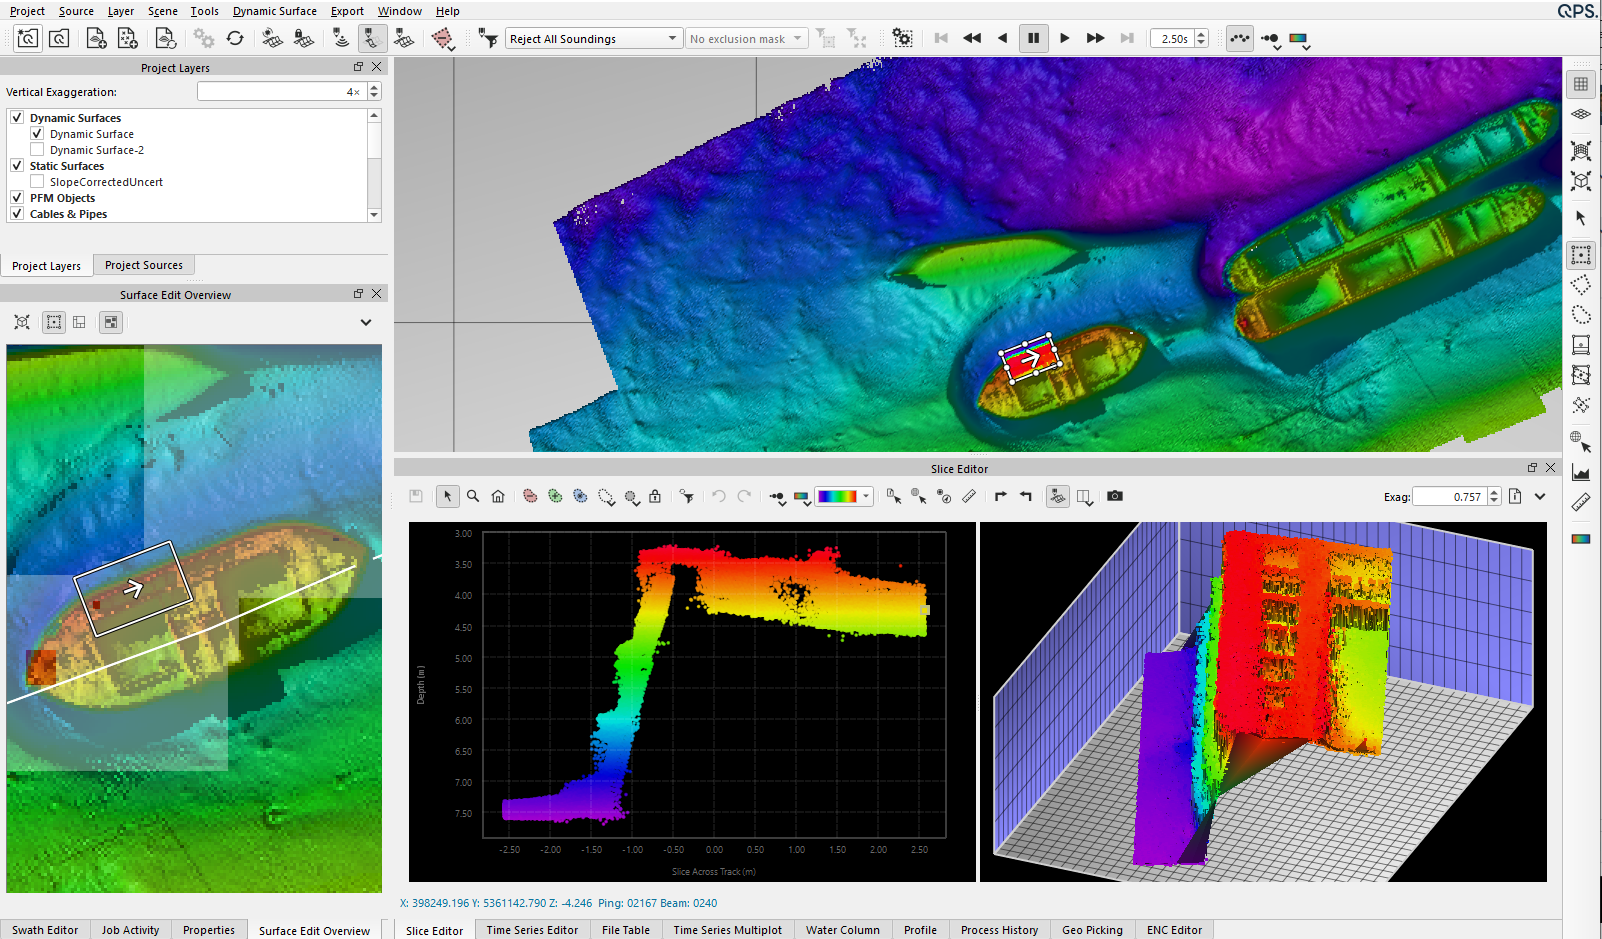Uncheck the Cables & Pipes layer

point(17,214)
